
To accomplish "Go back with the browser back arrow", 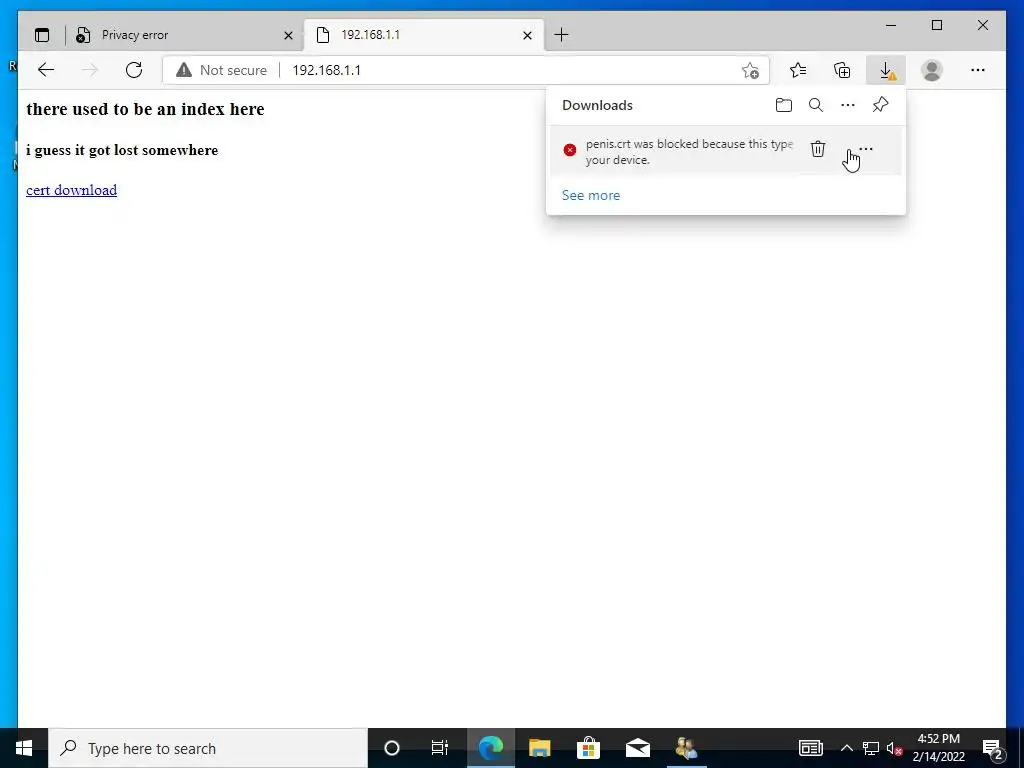I will pos(46,70).
